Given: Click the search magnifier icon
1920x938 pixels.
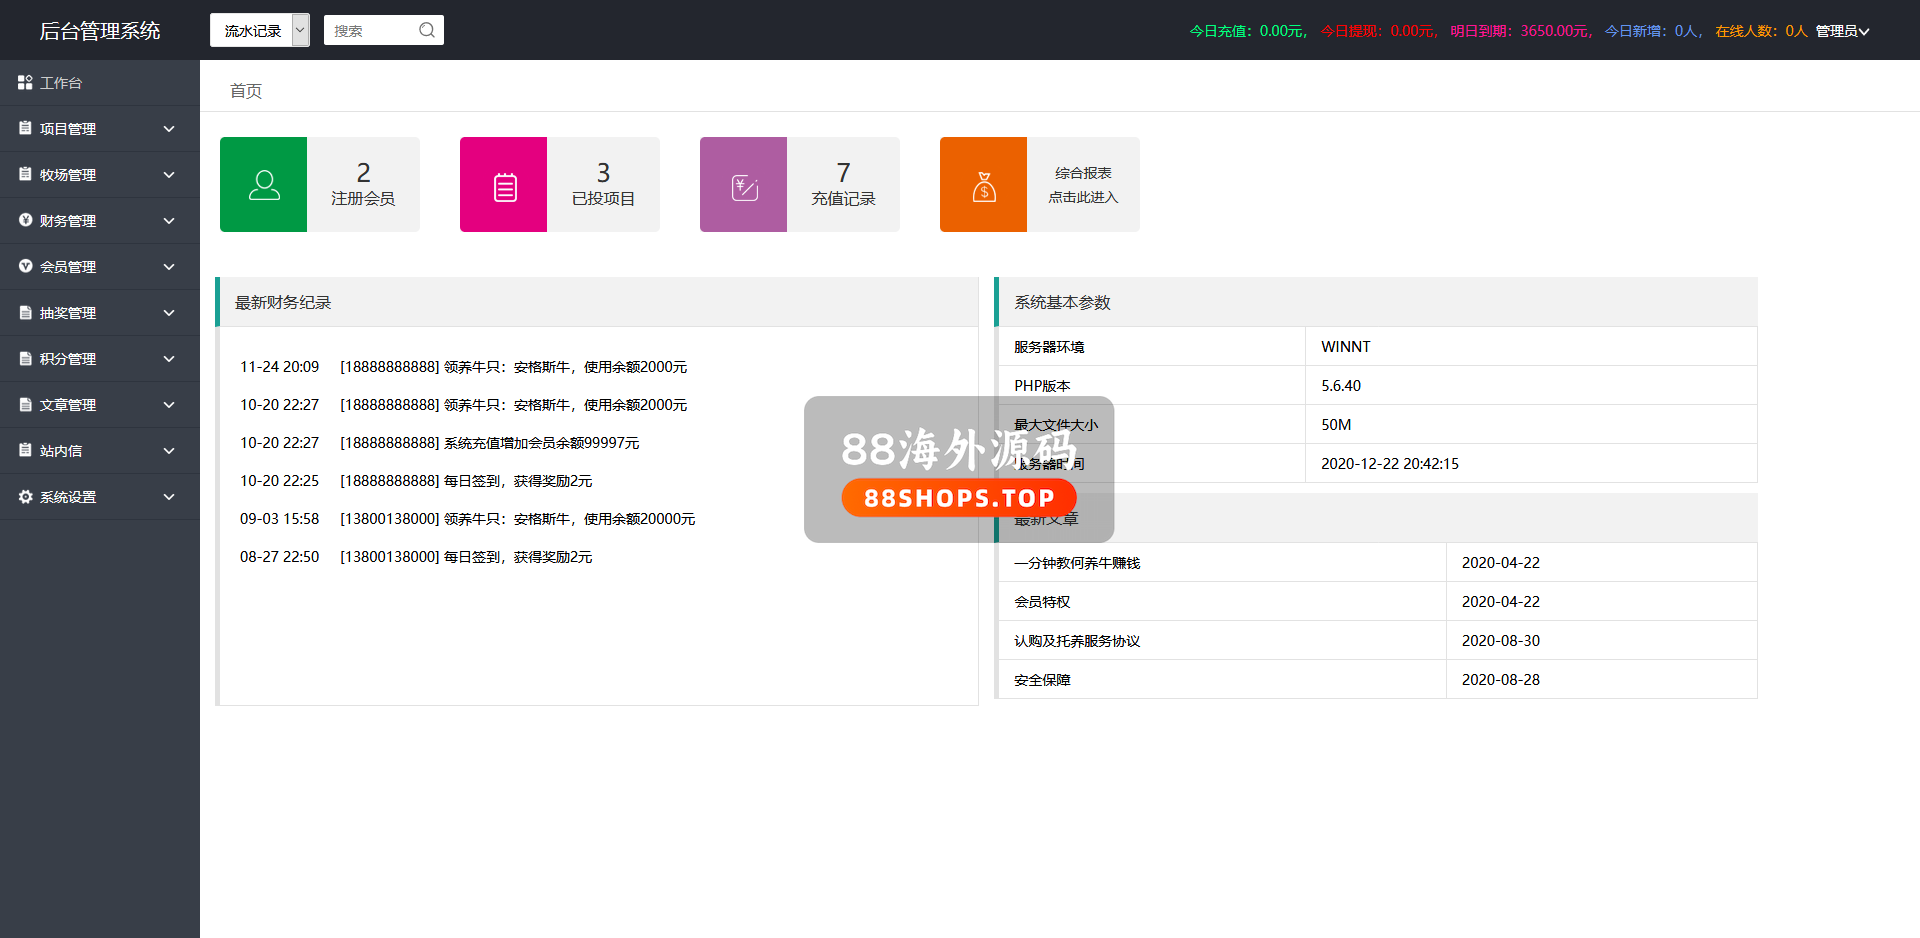Looking at the screenshot, I should [427, 30].
